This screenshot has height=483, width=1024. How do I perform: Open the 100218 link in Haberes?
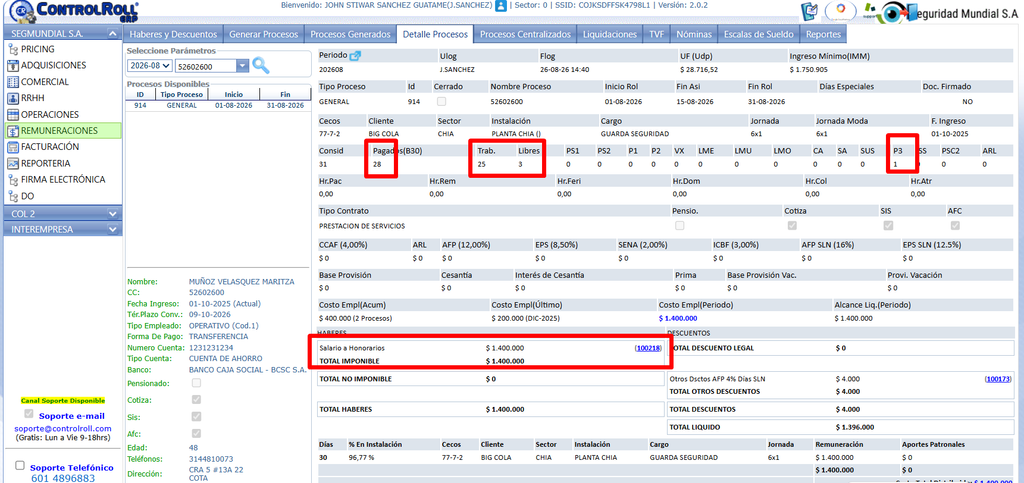[648, 349]
